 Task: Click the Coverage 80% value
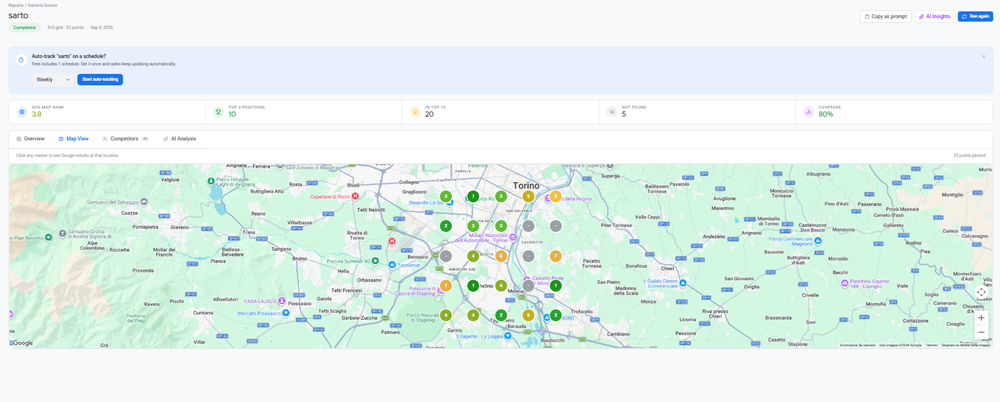[x=827, y=114]
